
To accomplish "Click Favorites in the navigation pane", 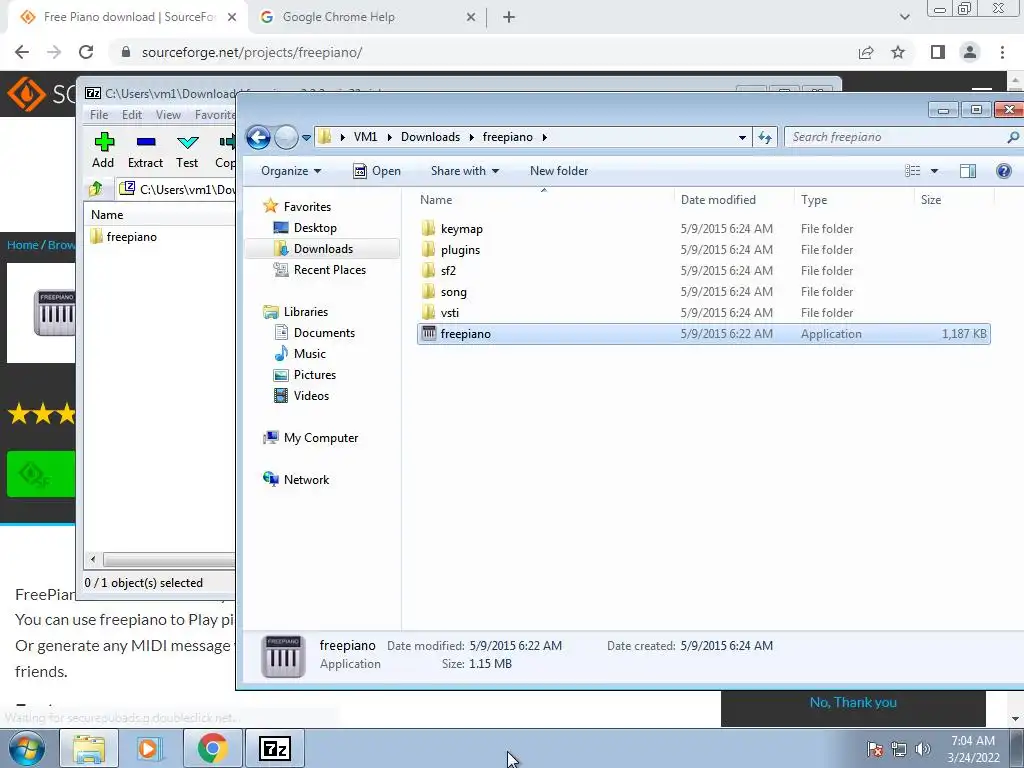I will [x=307, y=207].
